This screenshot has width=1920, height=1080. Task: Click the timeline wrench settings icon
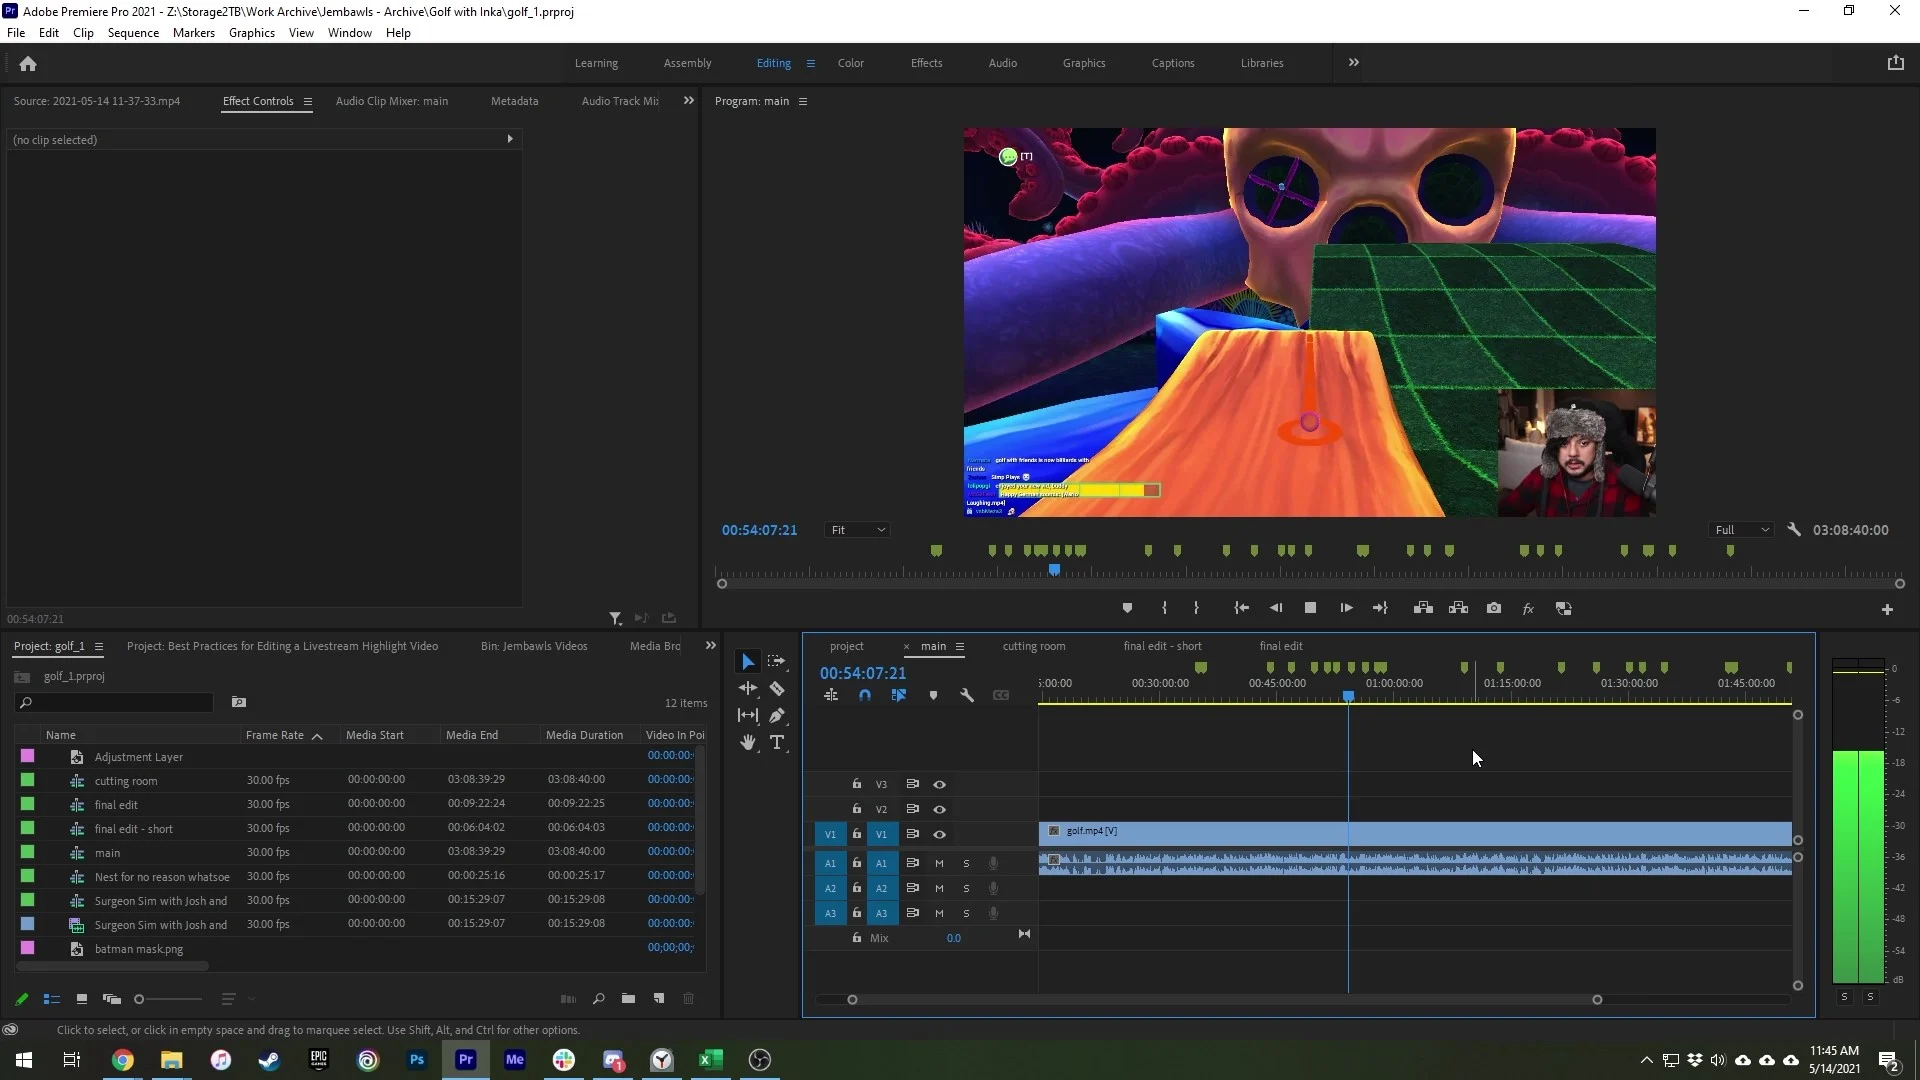click(x=967, y=695)
